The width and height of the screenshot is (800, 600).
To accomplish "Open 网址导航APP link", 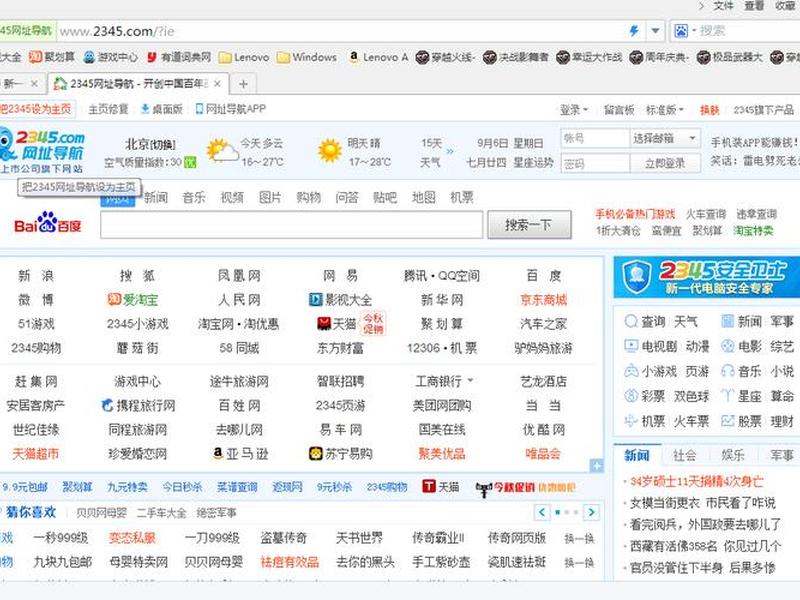I will coord(231,109).
